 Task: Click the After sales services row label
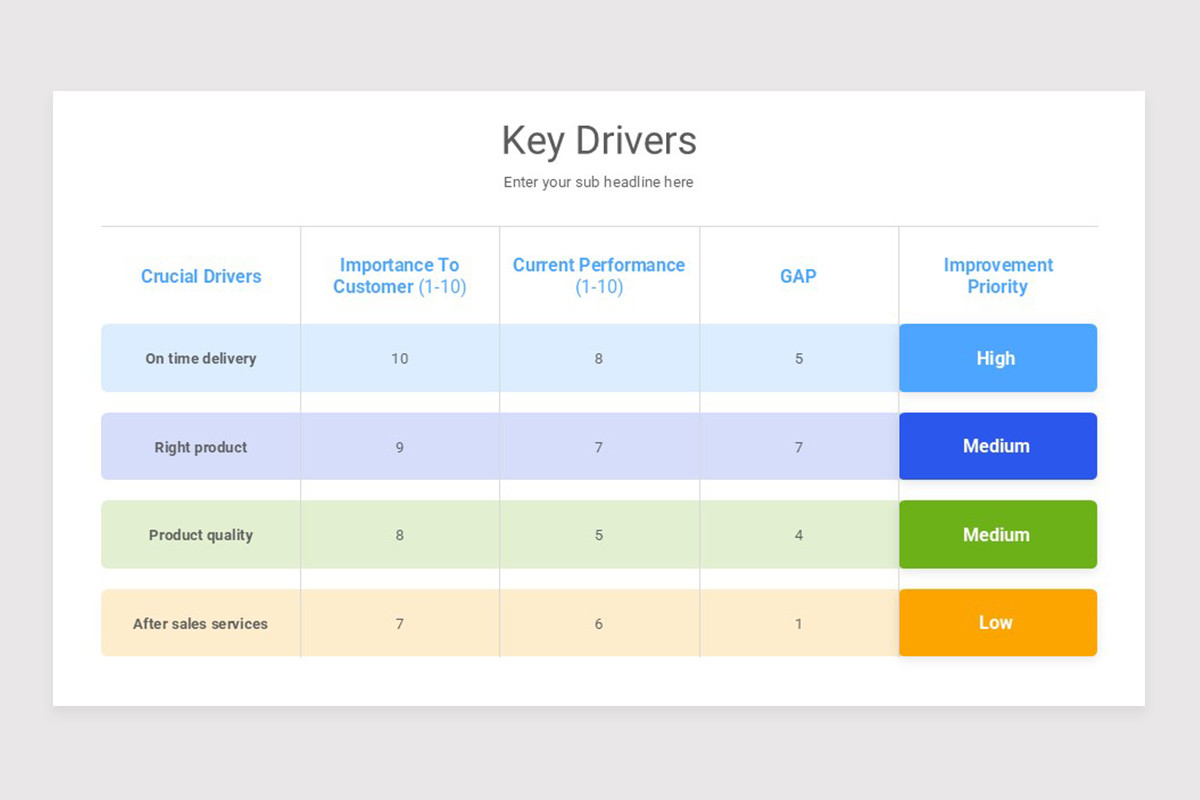[x=200, y=622]
